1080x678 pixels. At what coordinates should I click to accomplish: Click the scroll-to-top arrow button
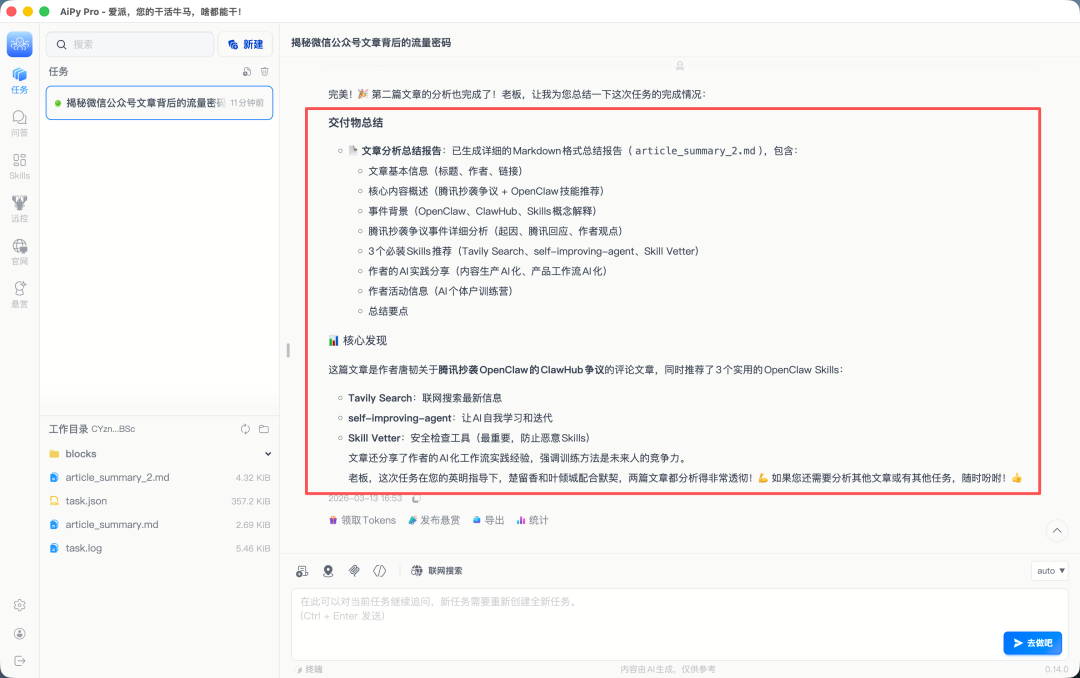click(x=1057, y=531)
